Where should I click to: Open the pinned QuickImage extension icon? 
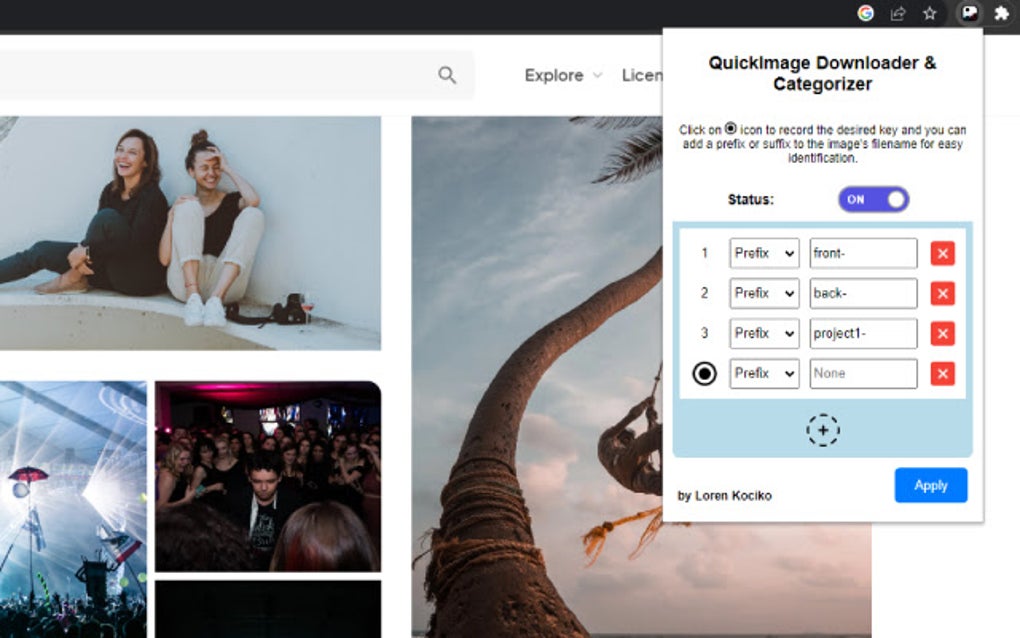[x=967, y=14]
